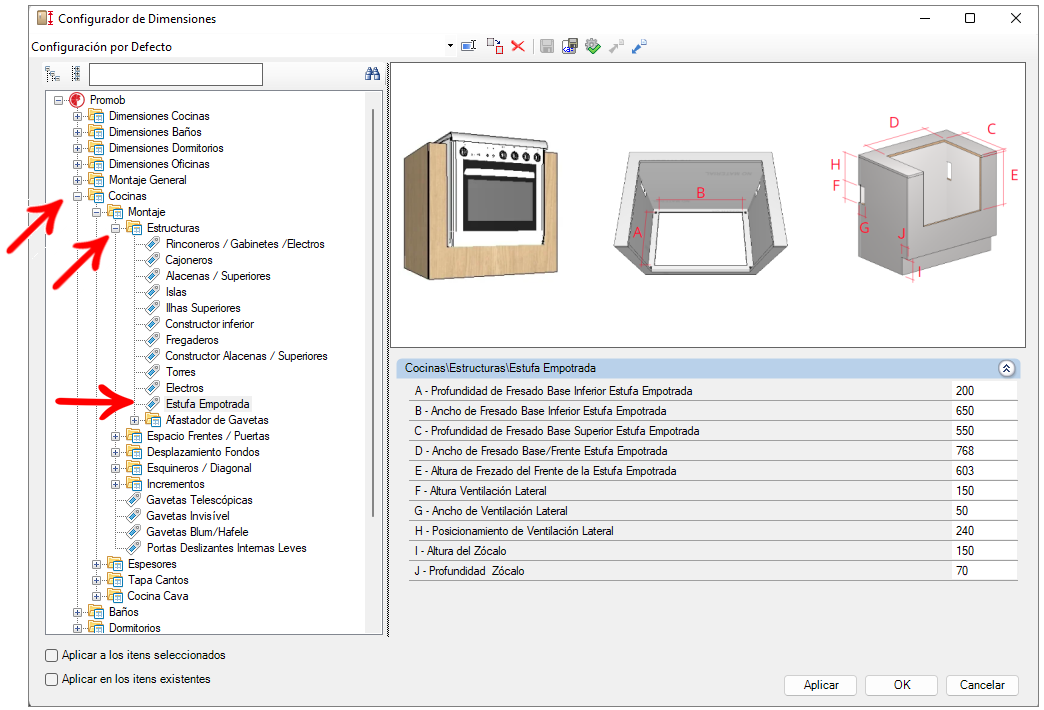Edit value 200 for Profundidad Fresado Base Inferior

pyautogui.click(x=984, y=391)
